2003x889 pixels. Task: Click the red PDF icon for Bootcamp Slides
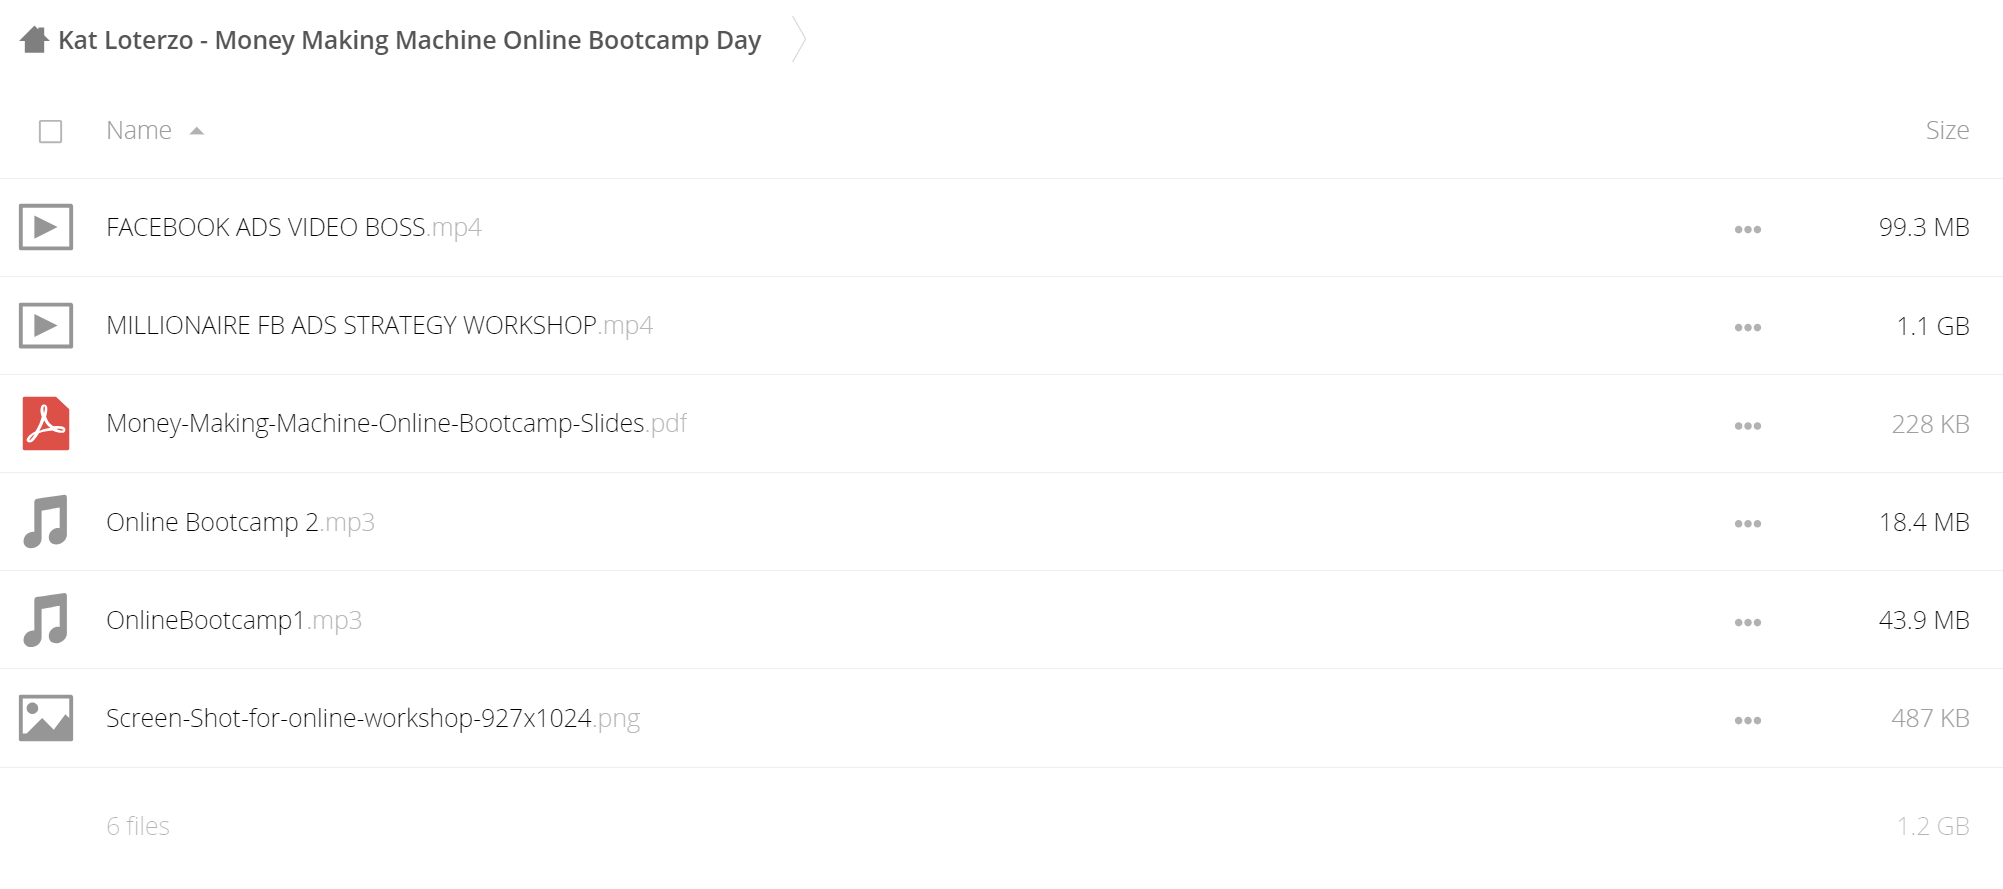click(46, 423)
